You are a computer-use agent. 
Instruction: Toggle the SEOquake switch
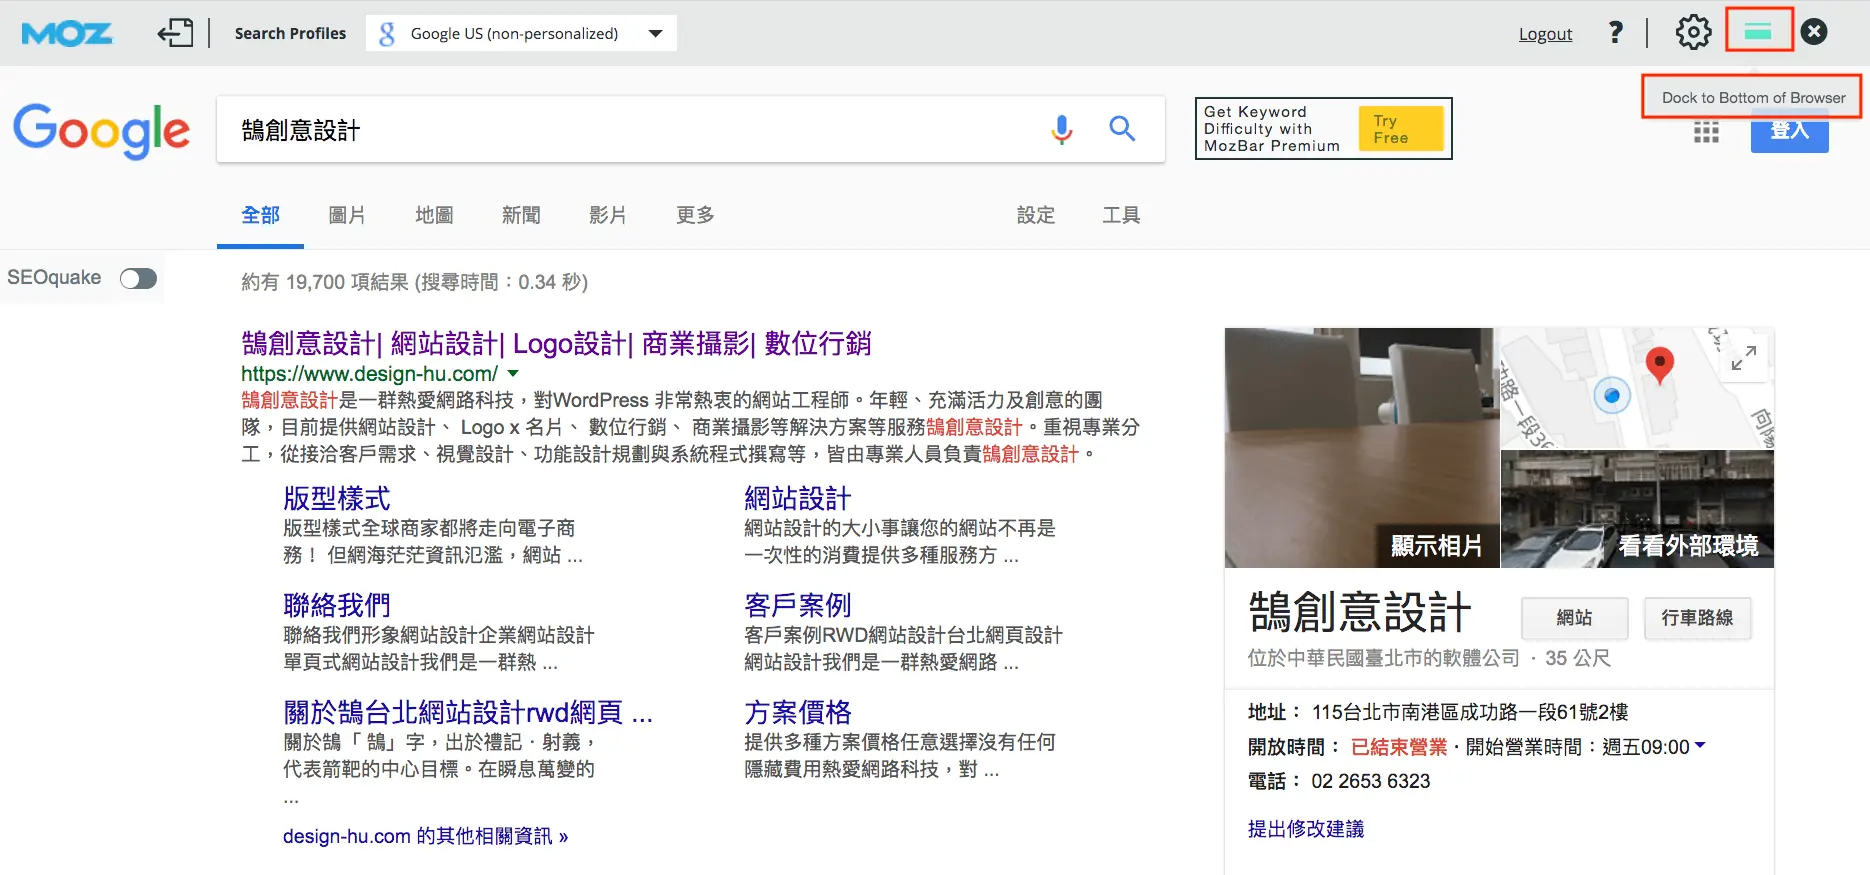click(138, 278)
